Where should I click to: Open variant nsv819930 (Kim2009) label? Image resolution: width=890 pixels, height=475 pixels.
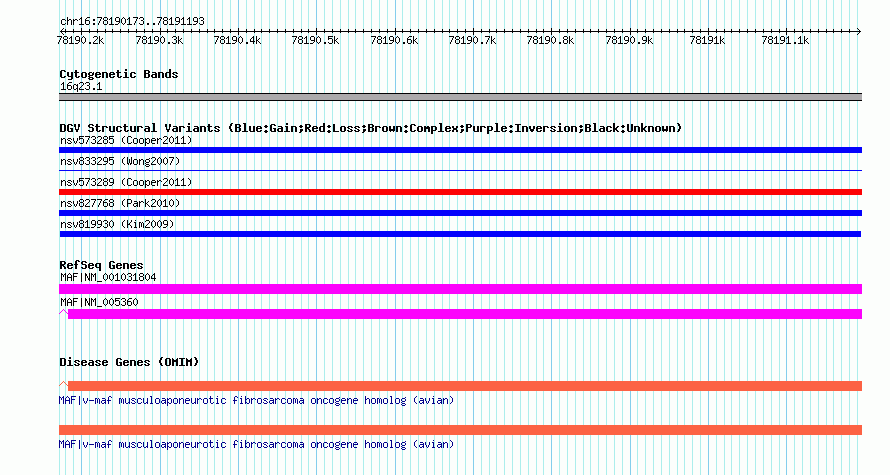[x=117, y=224]
